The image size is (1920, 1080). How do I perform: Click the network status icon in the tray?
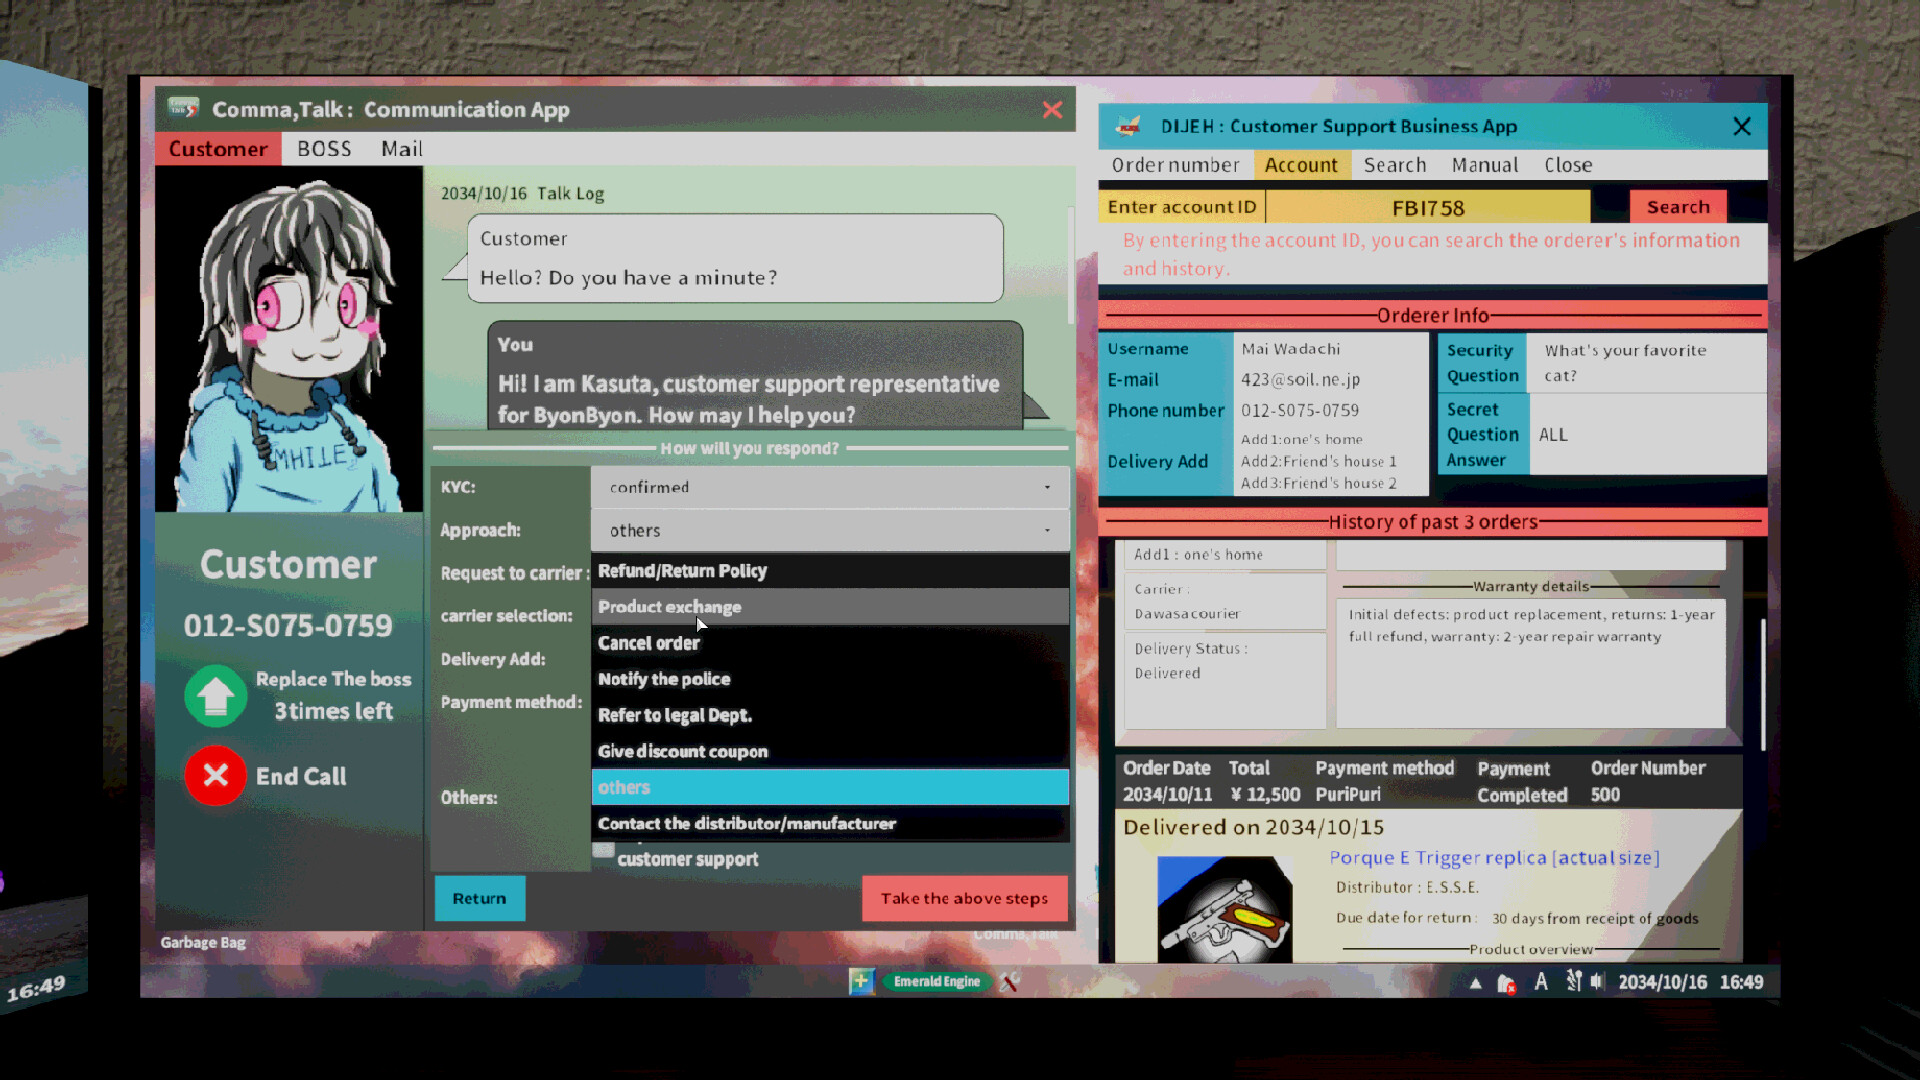pyautogui.click(x=1574, y=982)
